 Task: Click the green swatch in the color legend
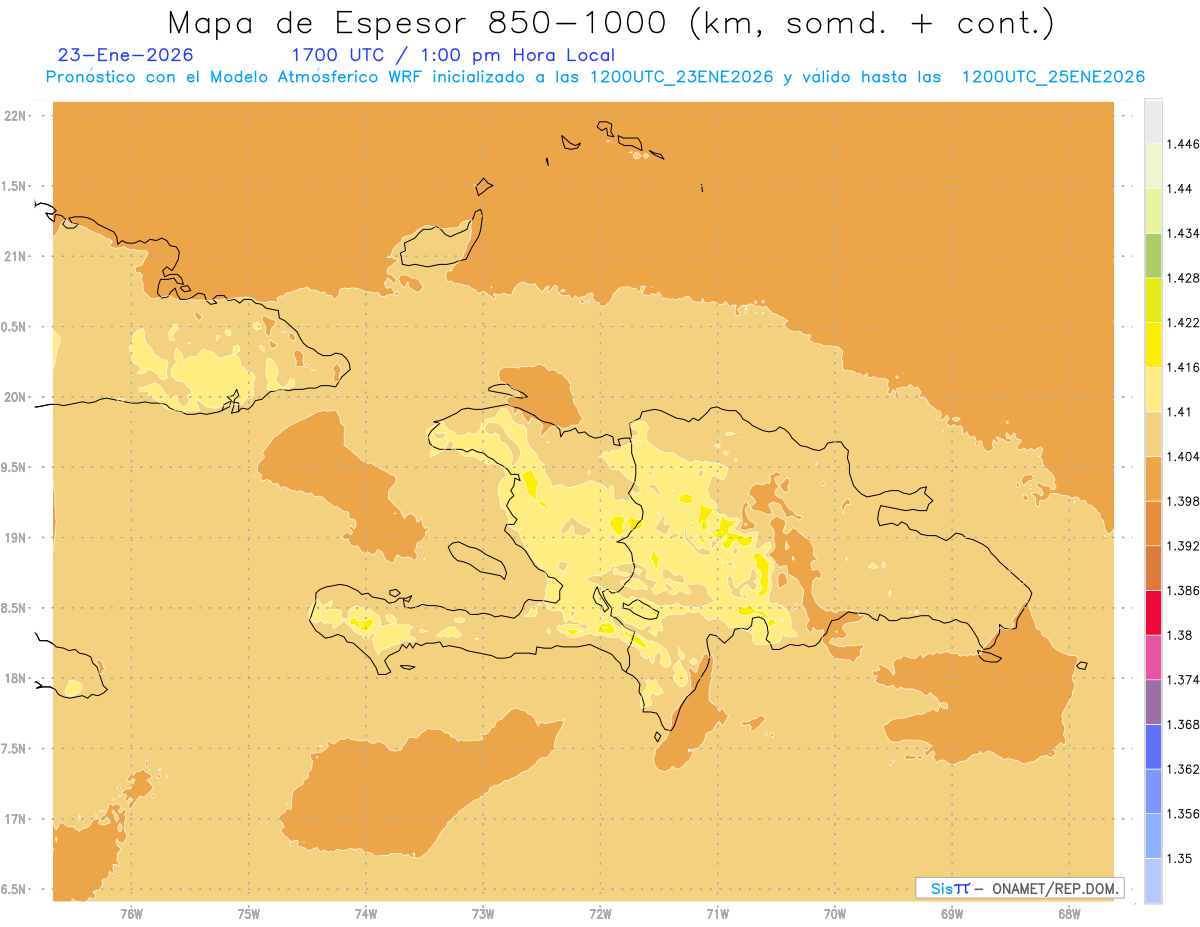point(1153,255)
